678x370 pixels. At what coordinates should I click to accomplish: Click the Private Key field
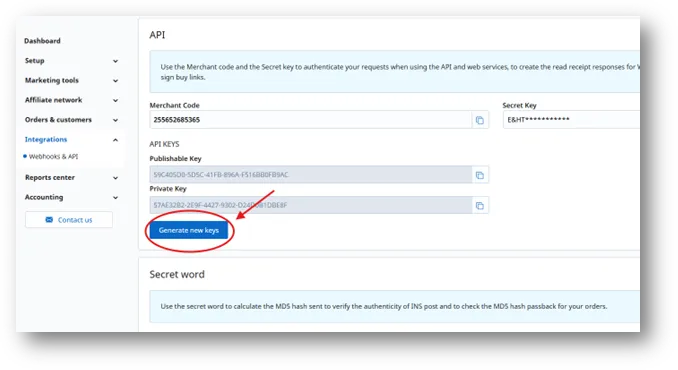pos(310,205)
